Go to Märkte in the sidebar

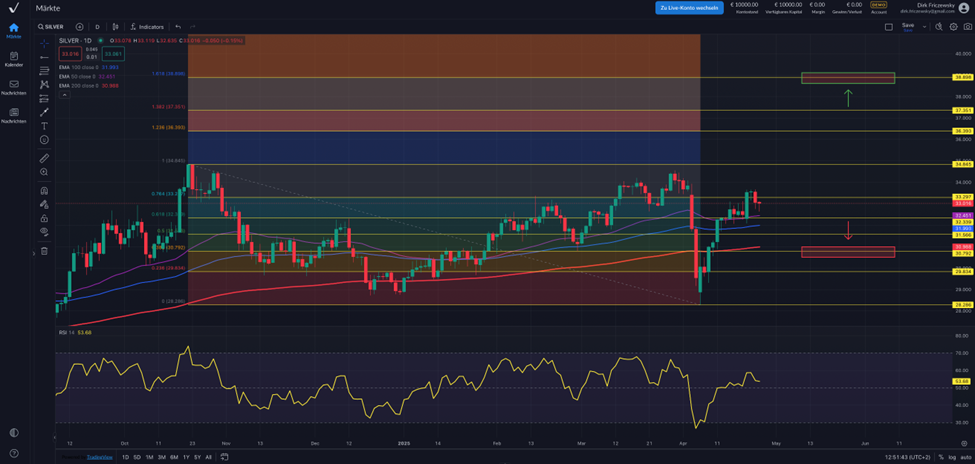[x=14, y=30]
